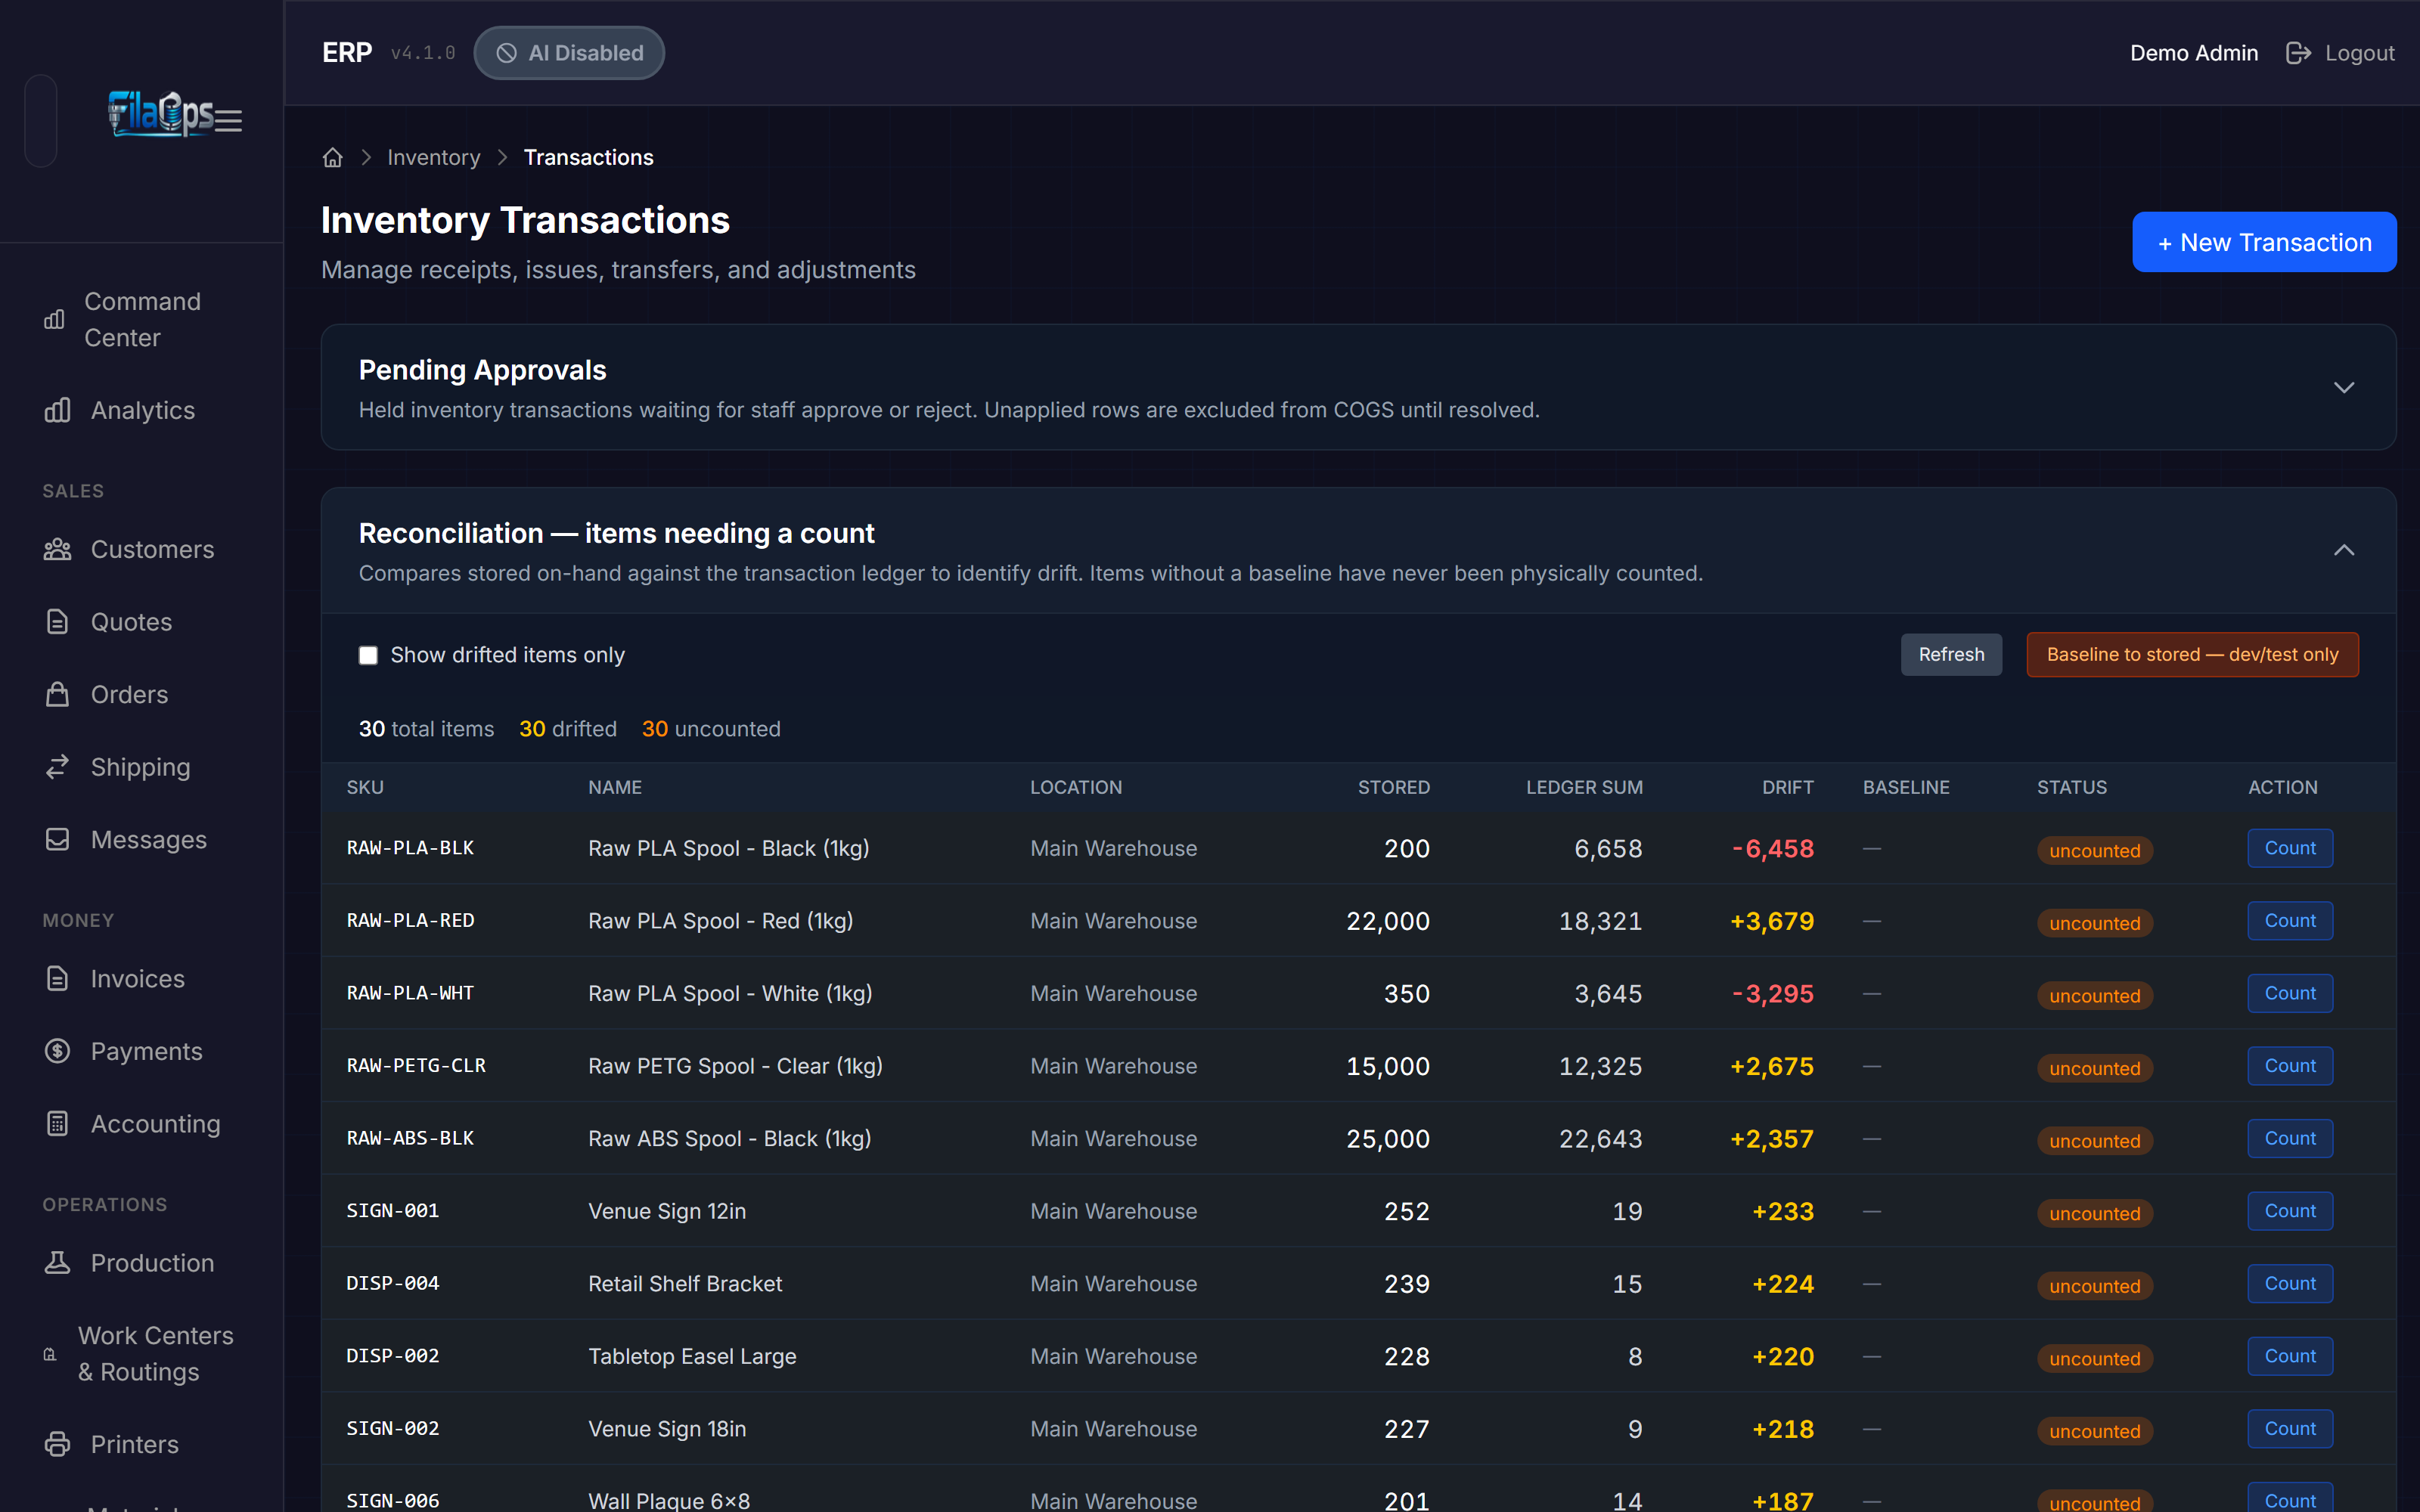Click the Orders shopping bag icon
Screen dimensions: 2420x1512
pos(57,694)
